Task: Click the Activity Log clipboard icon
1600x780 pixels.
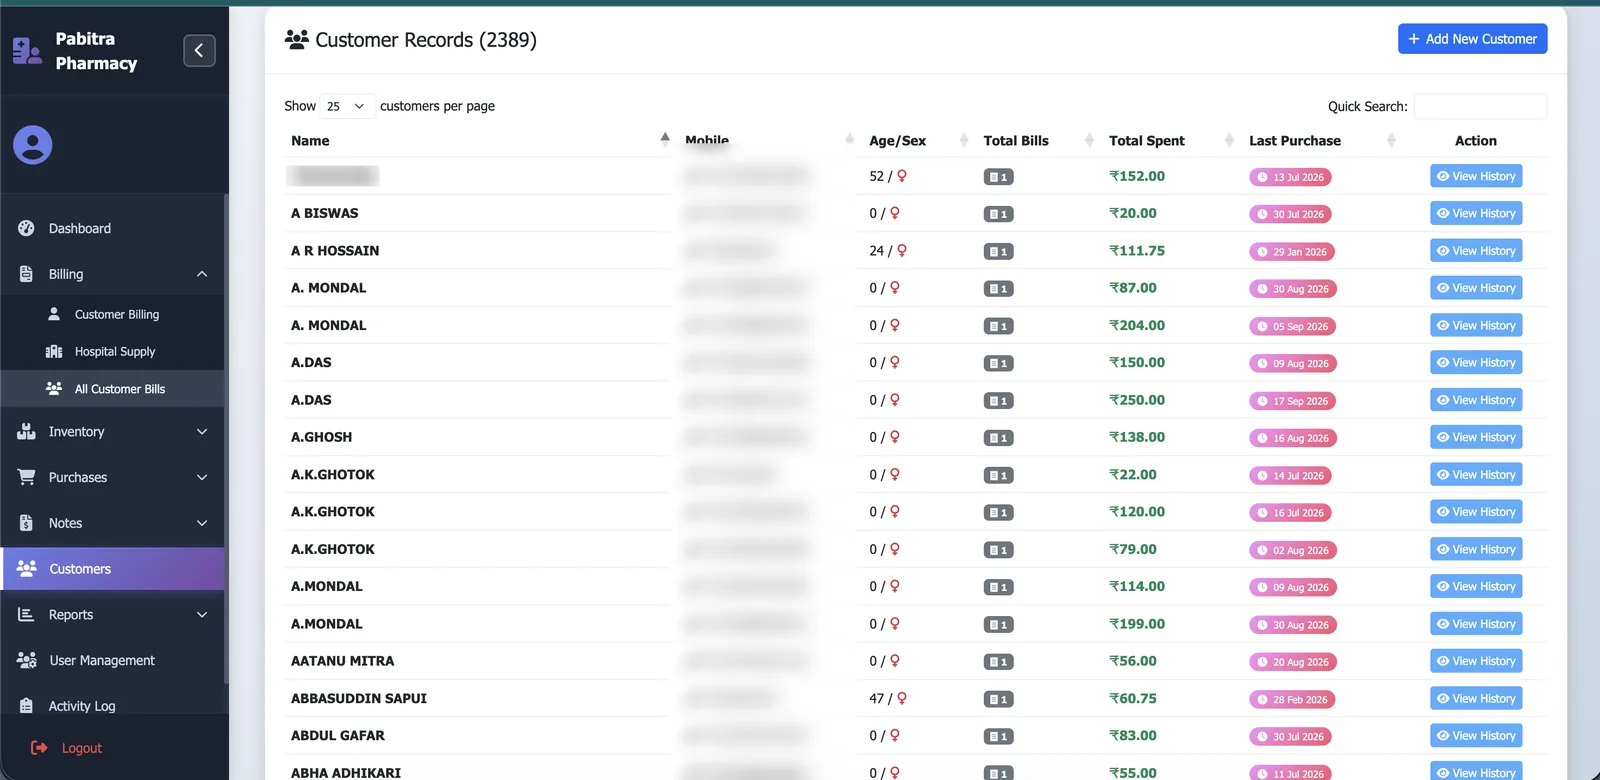Action: click(x=27, y=706)
